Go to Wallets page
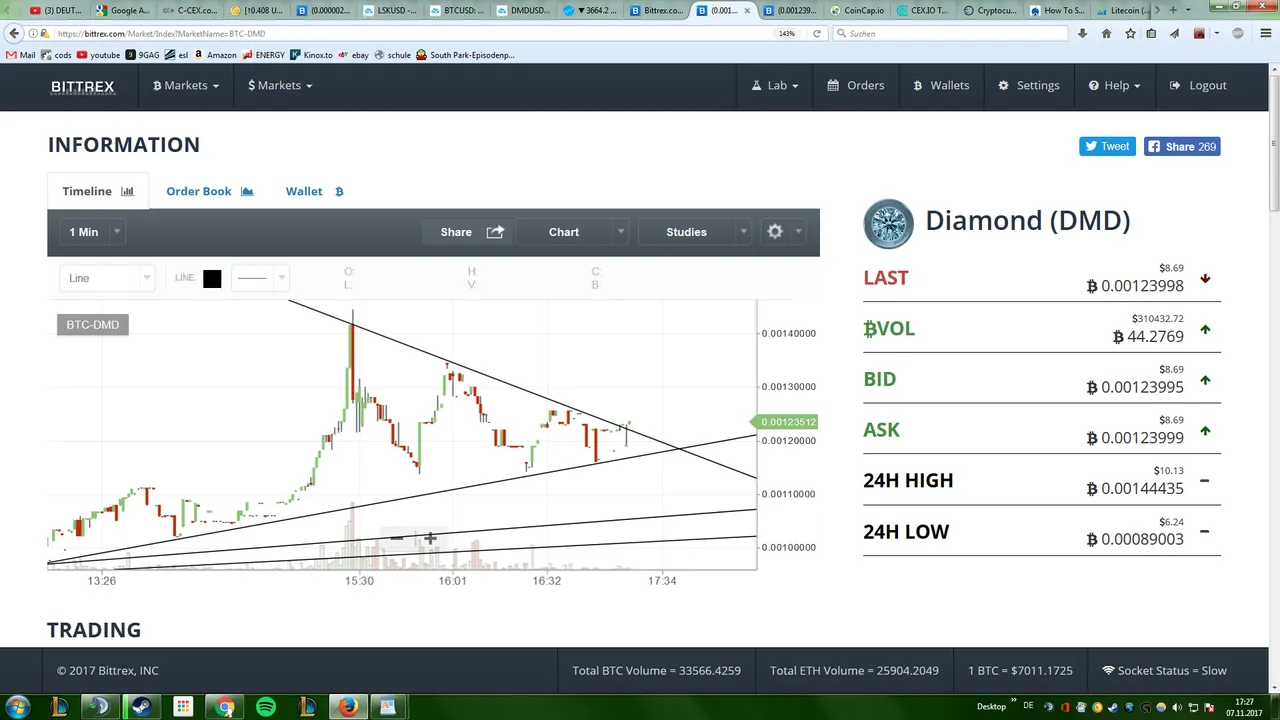 [941, 86]
